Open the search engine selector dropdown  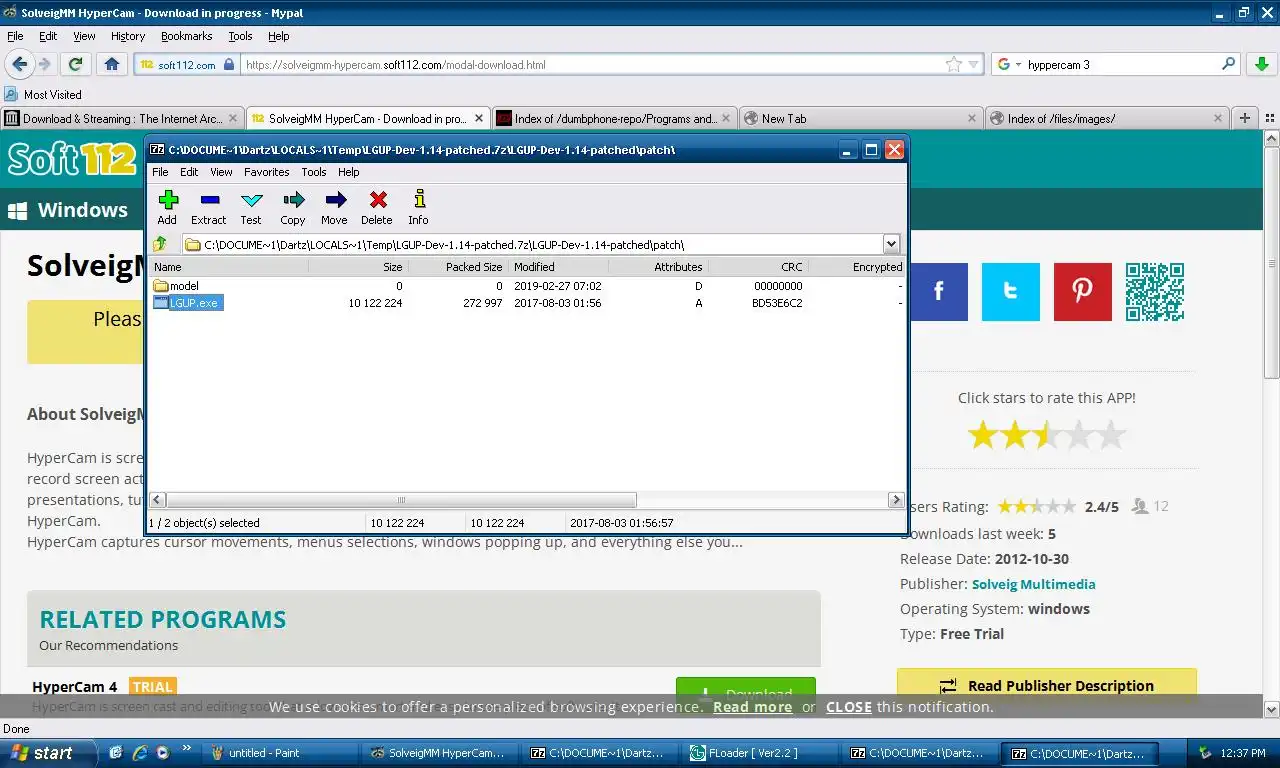(1018, 65)
